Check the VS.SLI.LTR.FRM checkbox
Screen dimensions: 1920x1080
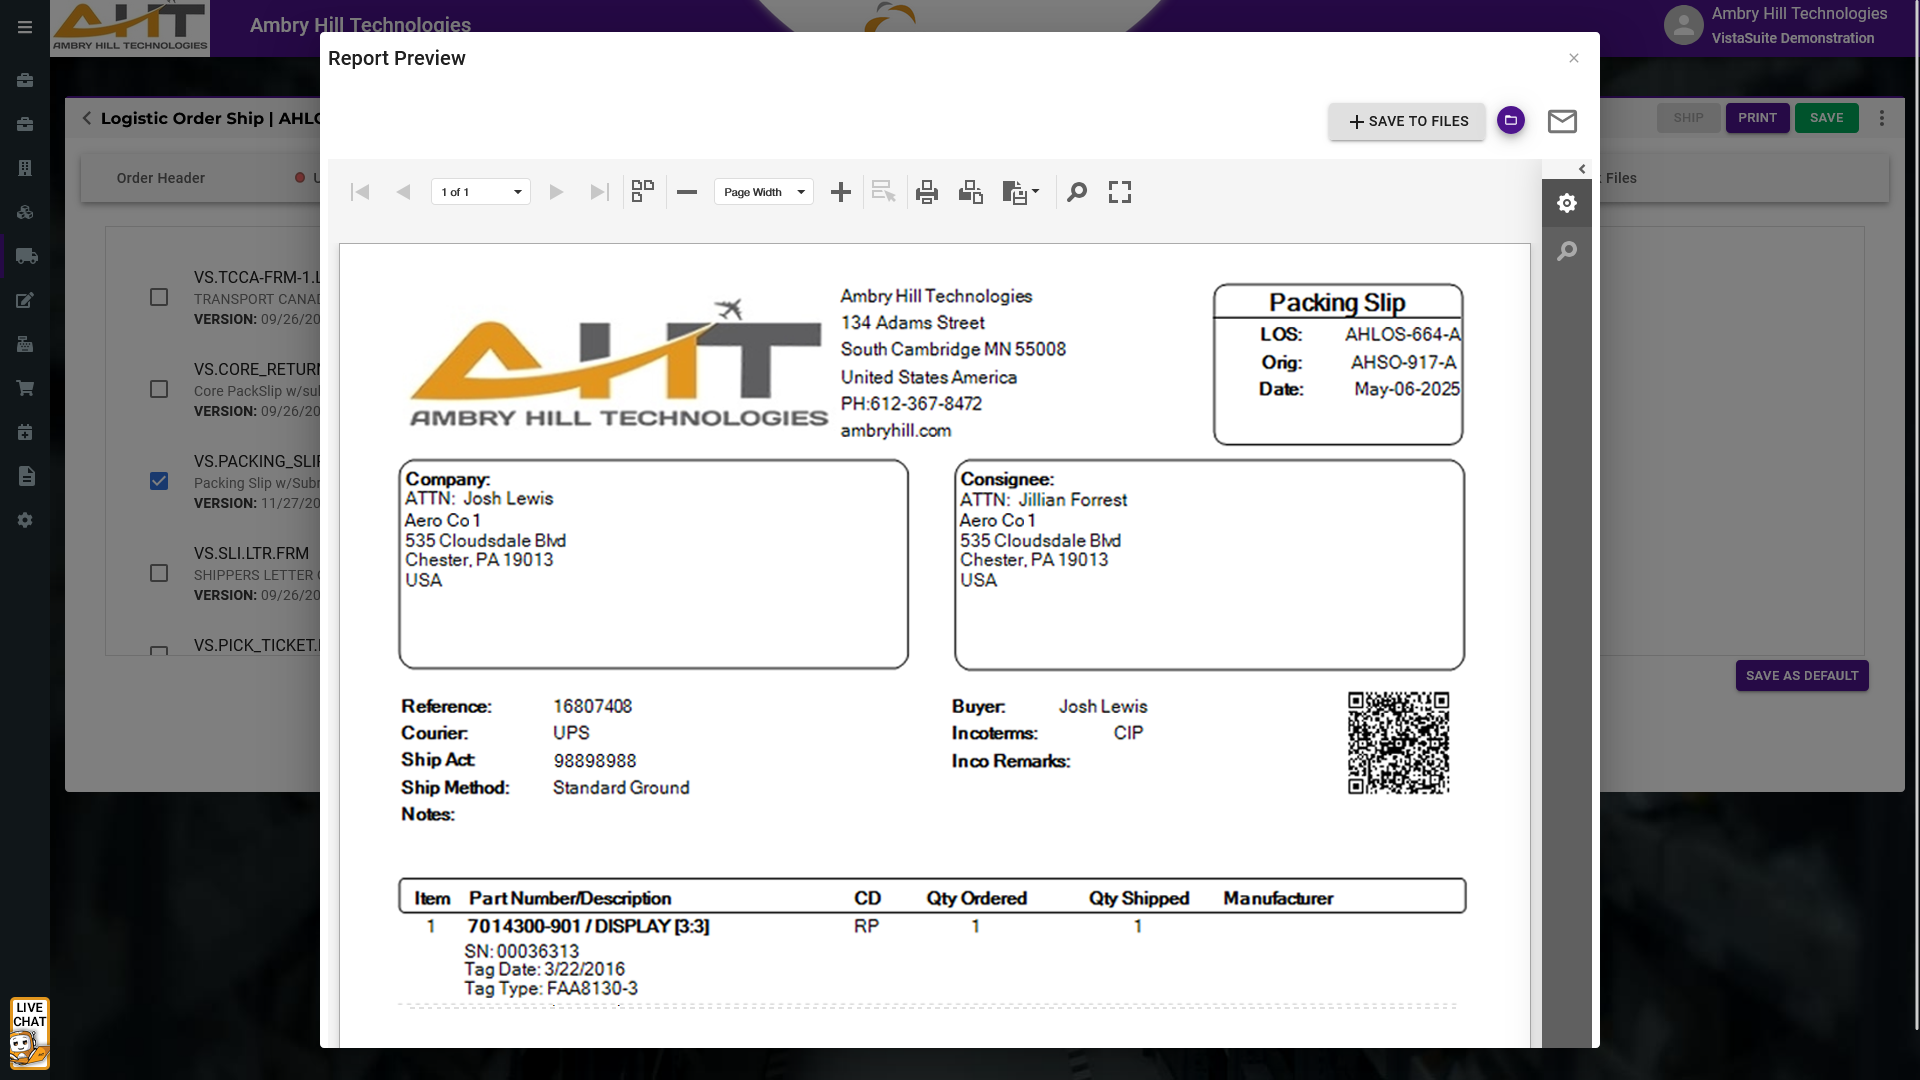pos(159,573)
